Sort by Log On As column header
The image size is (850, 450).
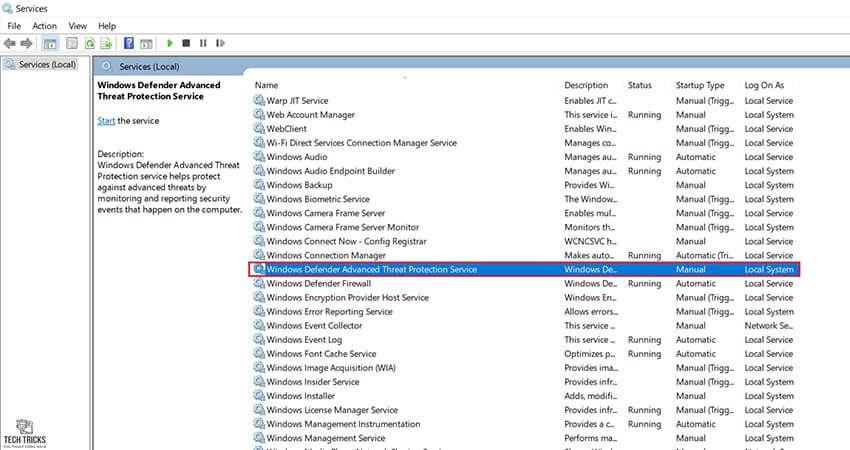click(764, 85)
